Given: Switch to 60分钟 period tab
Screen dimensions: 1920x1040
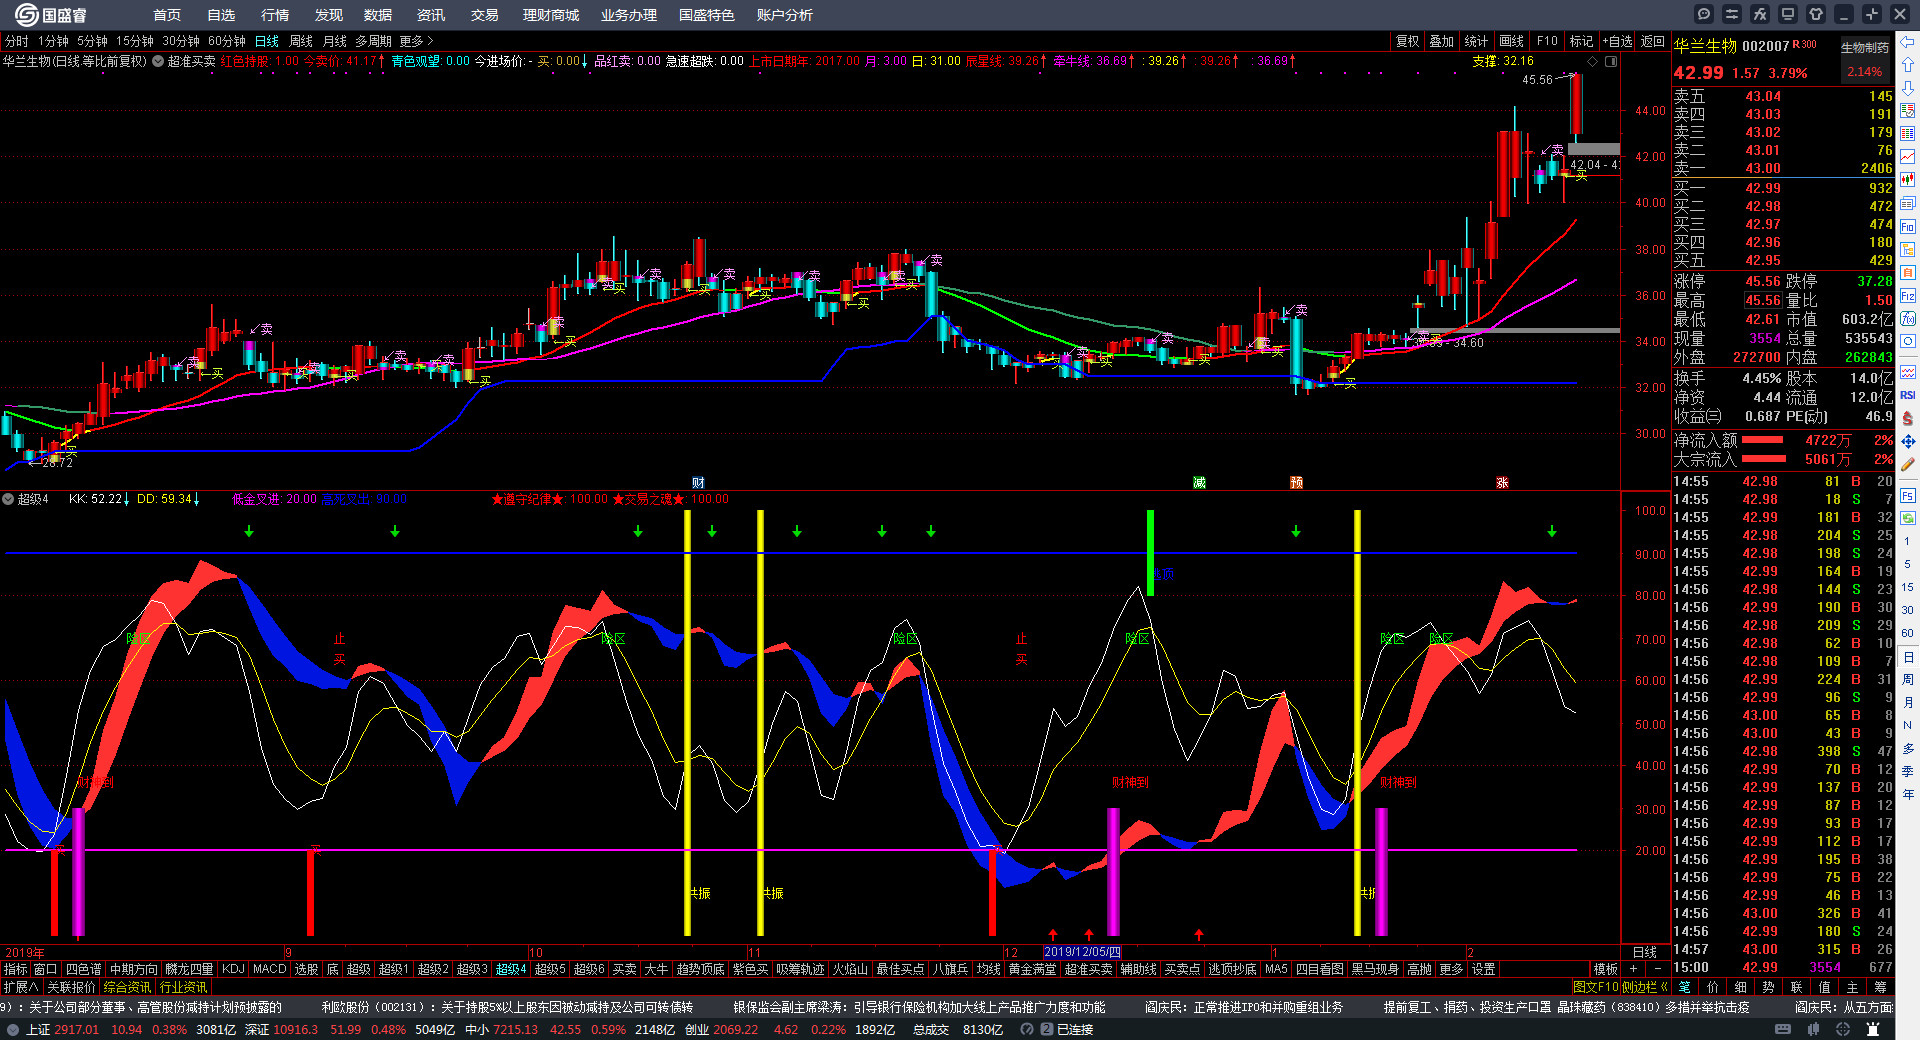Looking at the screenshot, I should (x=227, y=41).
